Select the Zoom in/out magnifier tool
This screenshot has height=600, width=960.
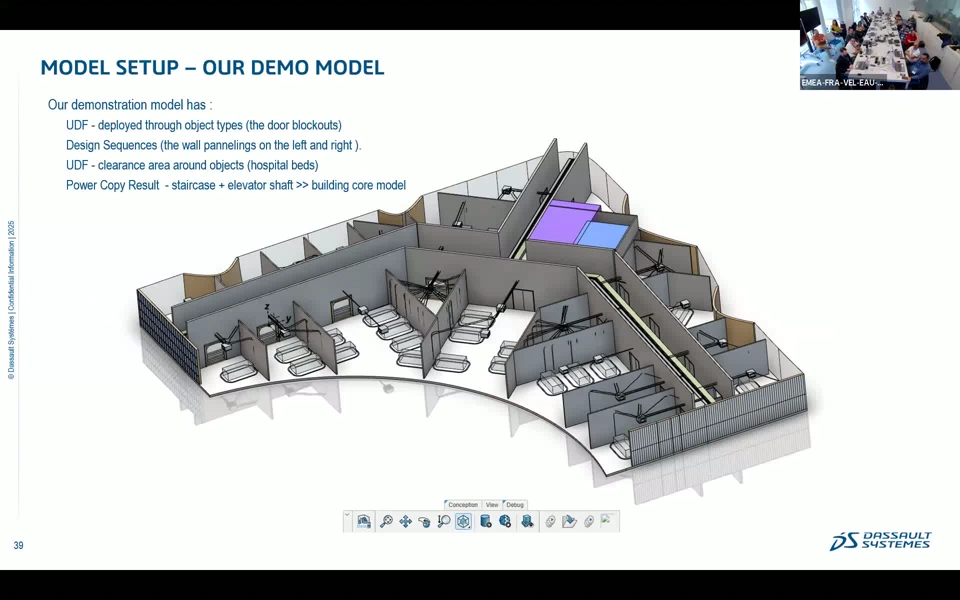444,522
